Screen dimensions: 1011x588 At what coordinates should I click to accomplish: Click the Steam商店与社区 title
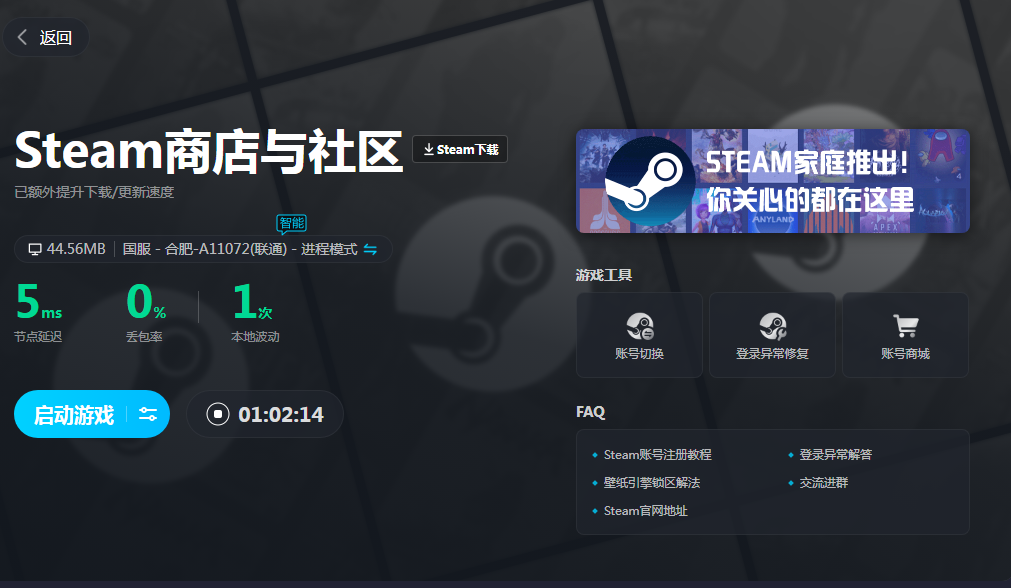point(209,151)
